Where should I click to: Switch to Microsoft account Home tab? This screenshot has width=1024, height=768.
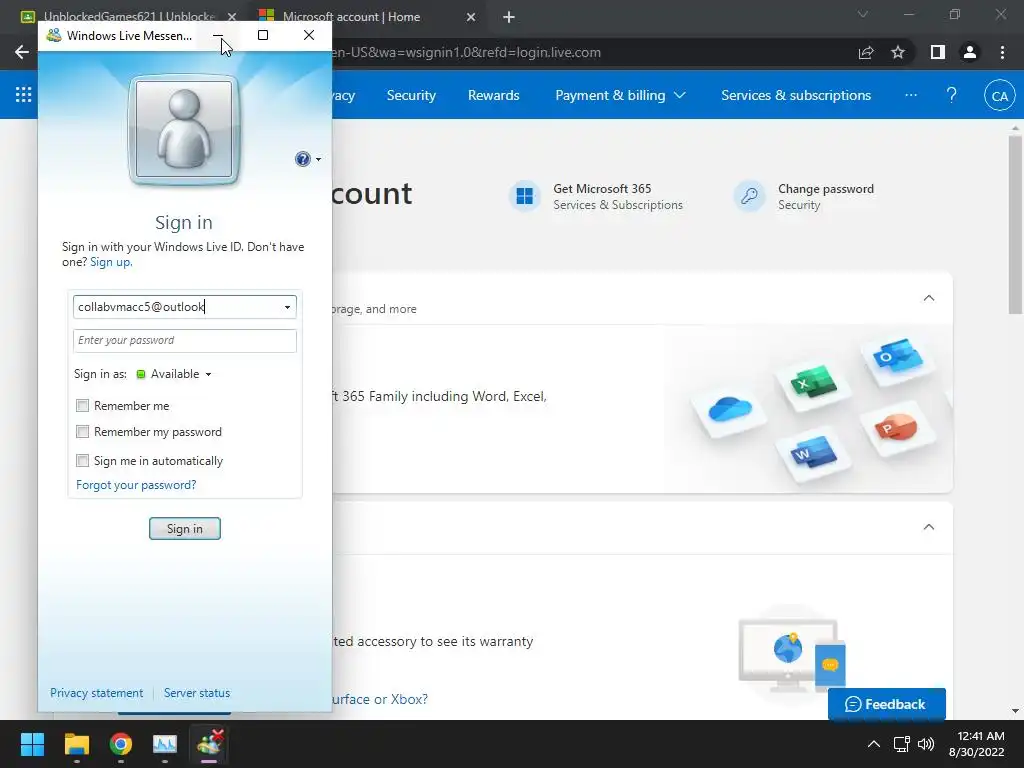coord(351,17)
